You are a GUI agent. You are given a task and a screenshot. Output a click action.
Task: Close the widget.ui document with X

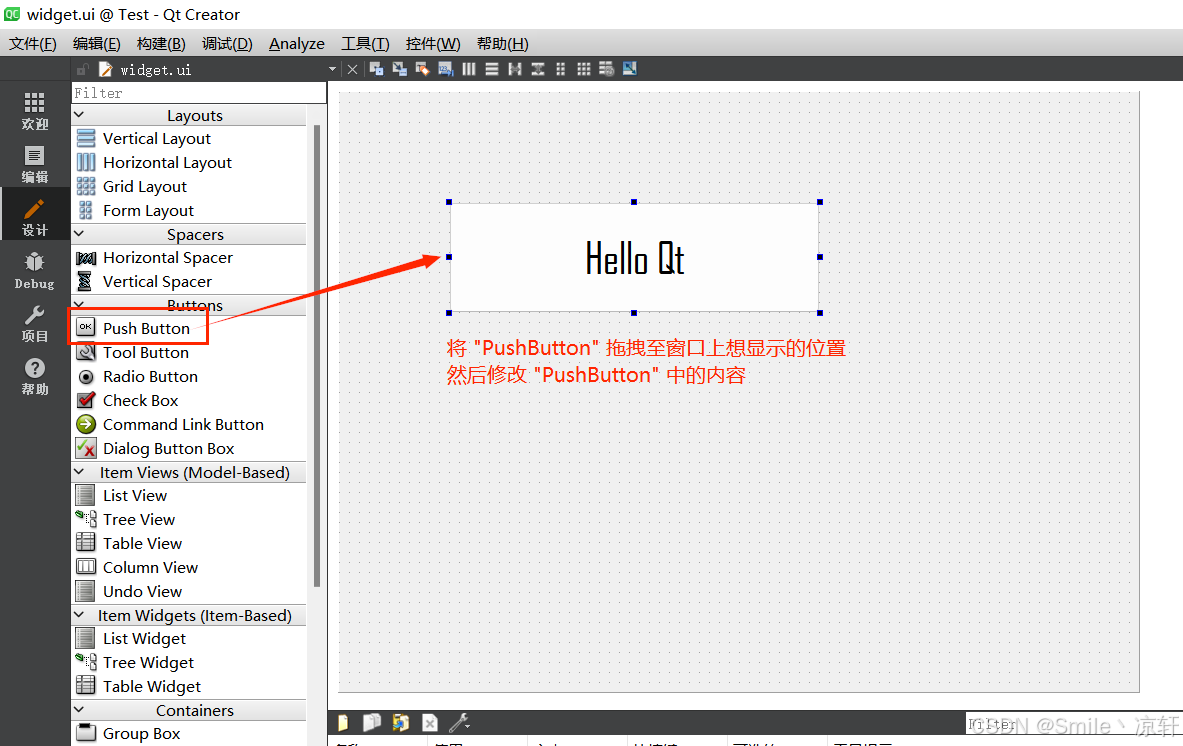352,69
